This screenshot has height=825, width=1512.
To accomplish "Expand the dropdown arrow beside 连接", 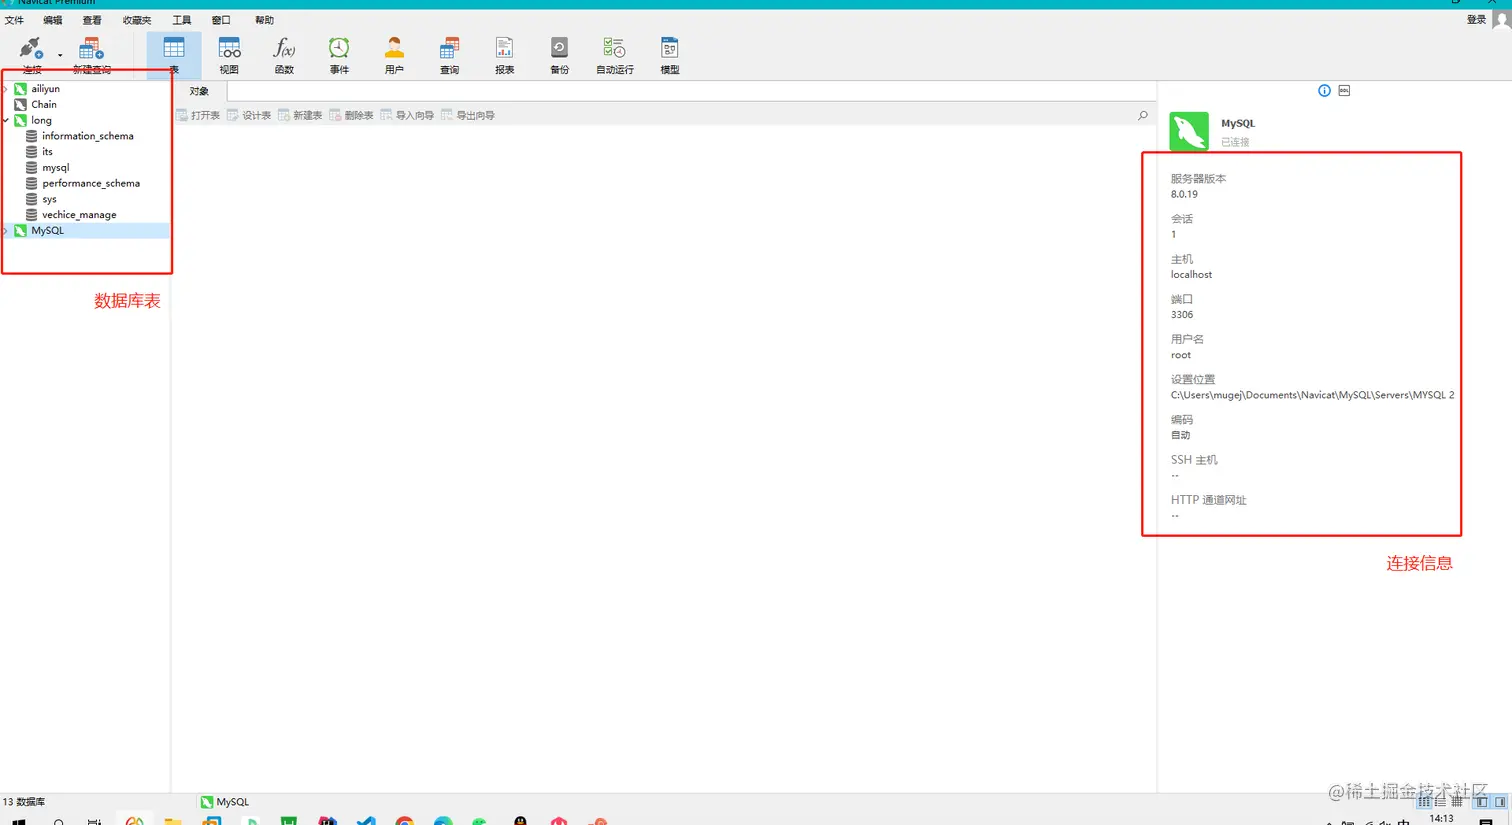I will click(x=60, y=56).
